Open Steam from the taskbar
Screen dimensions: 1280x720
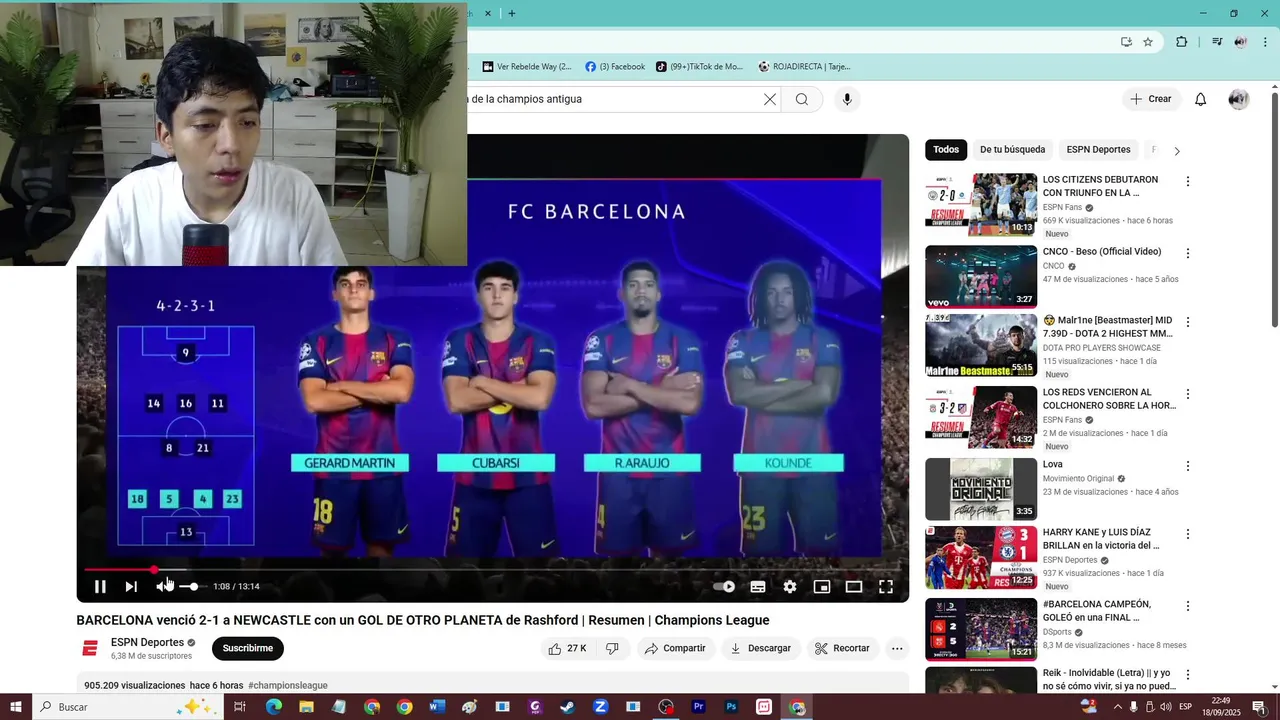[567, 707]
